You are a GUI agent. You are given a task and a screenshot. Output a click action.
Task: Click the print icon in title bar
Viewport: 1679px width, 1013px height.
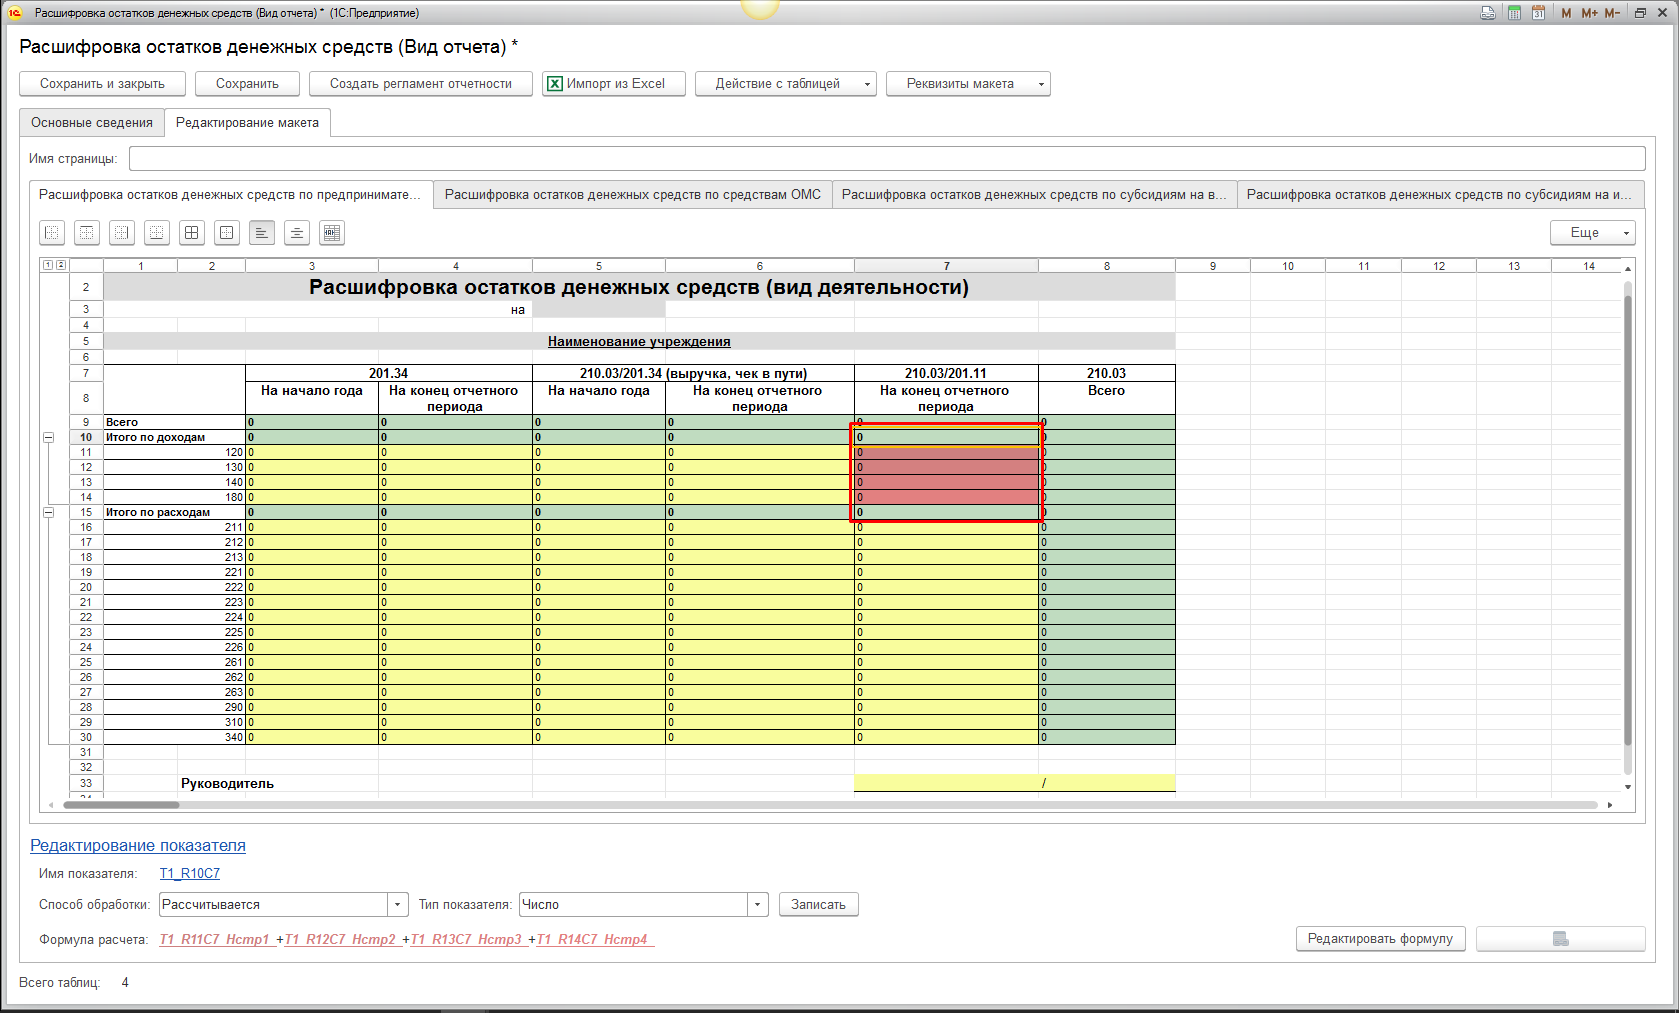(x=1488, y=13)
